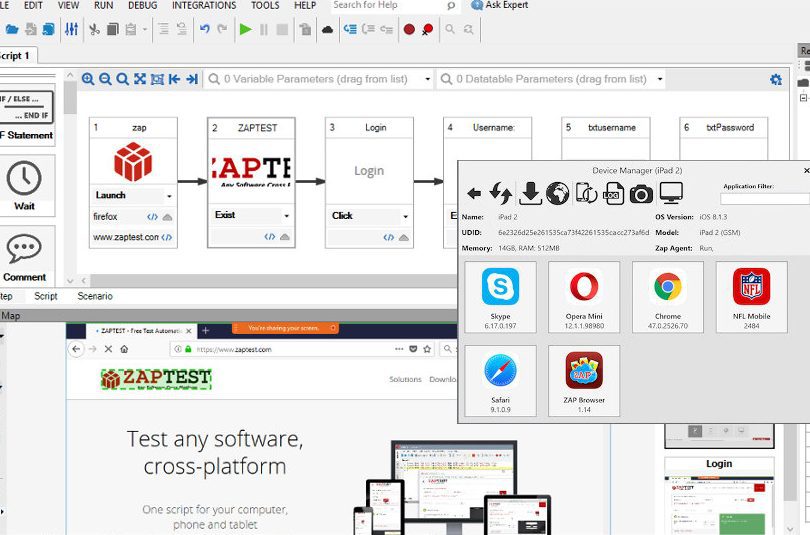This screenshot has width=810, height=535.
Task: Open the Exist action dropdown in step 2
Action: pos(287,216)
